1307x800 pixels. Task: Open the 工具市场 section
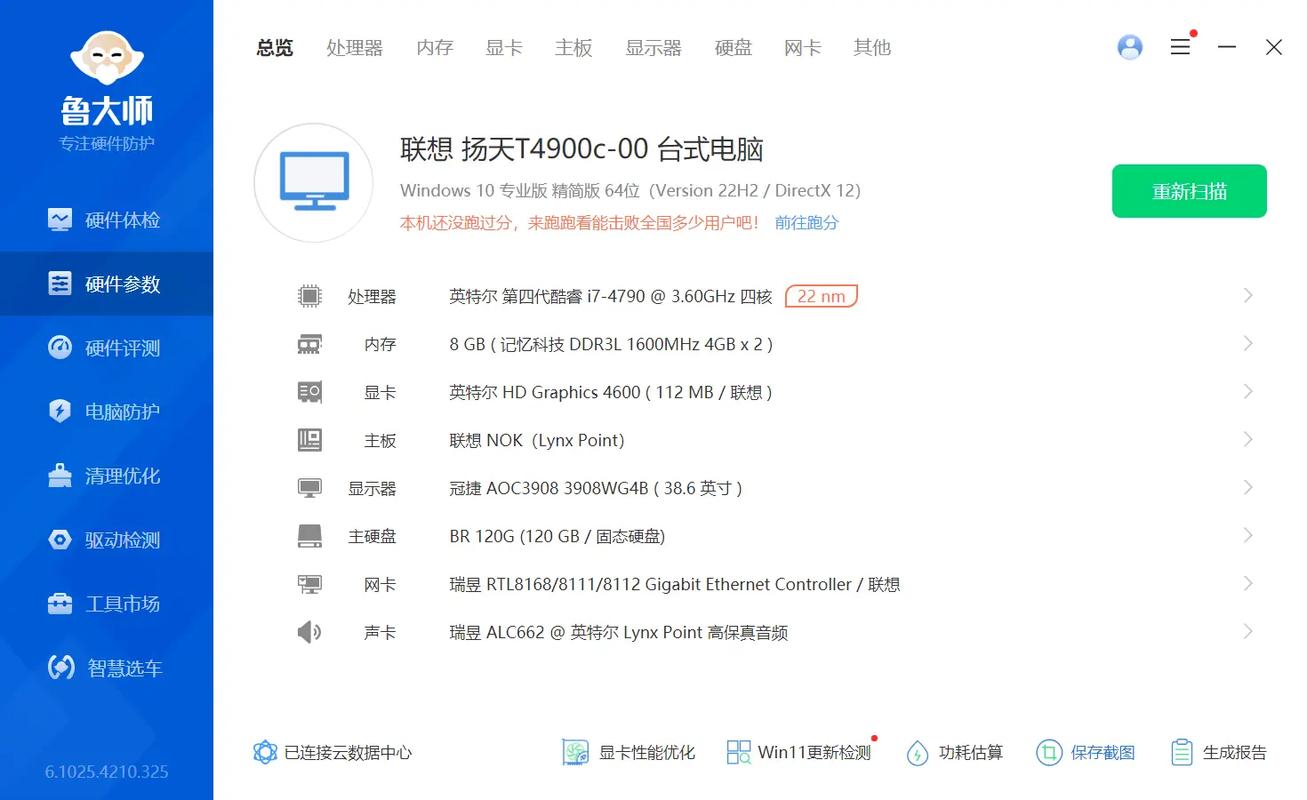click(x=106, y=603)
